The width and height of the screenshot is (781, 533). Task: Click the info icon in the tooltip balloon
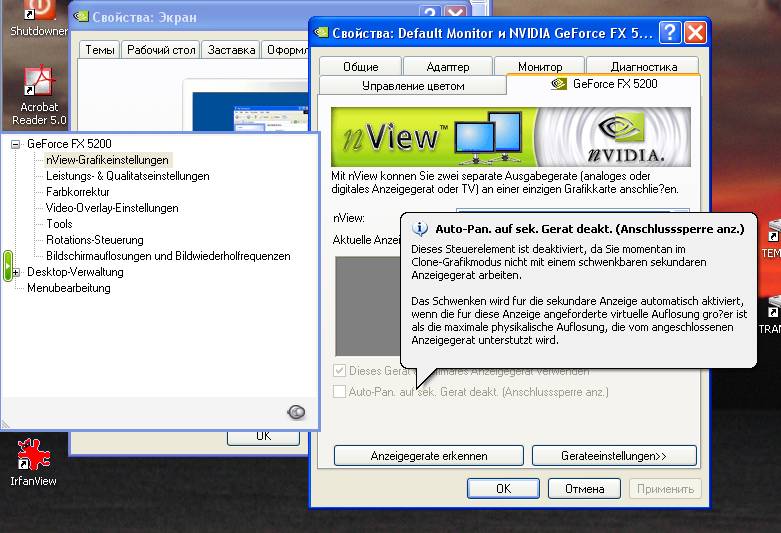(x=420, y=229)
